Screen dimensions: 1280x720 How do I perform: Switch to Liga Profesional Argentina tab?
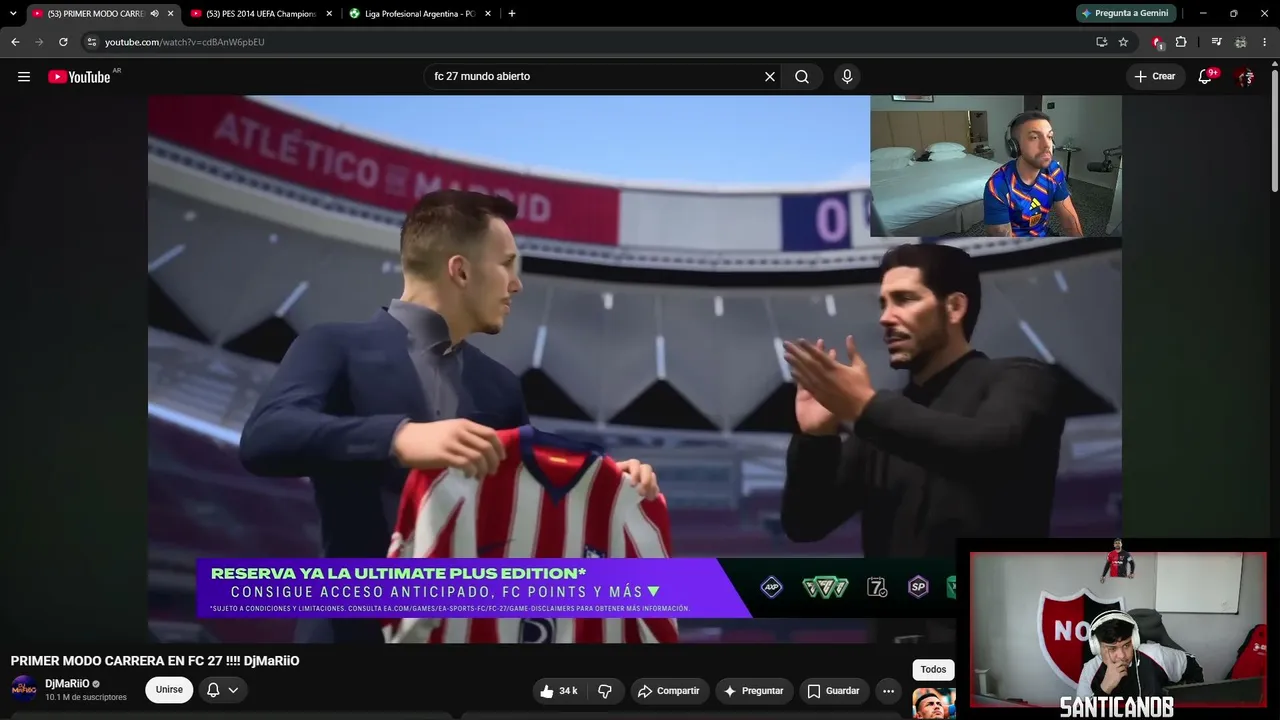point(419,14)
